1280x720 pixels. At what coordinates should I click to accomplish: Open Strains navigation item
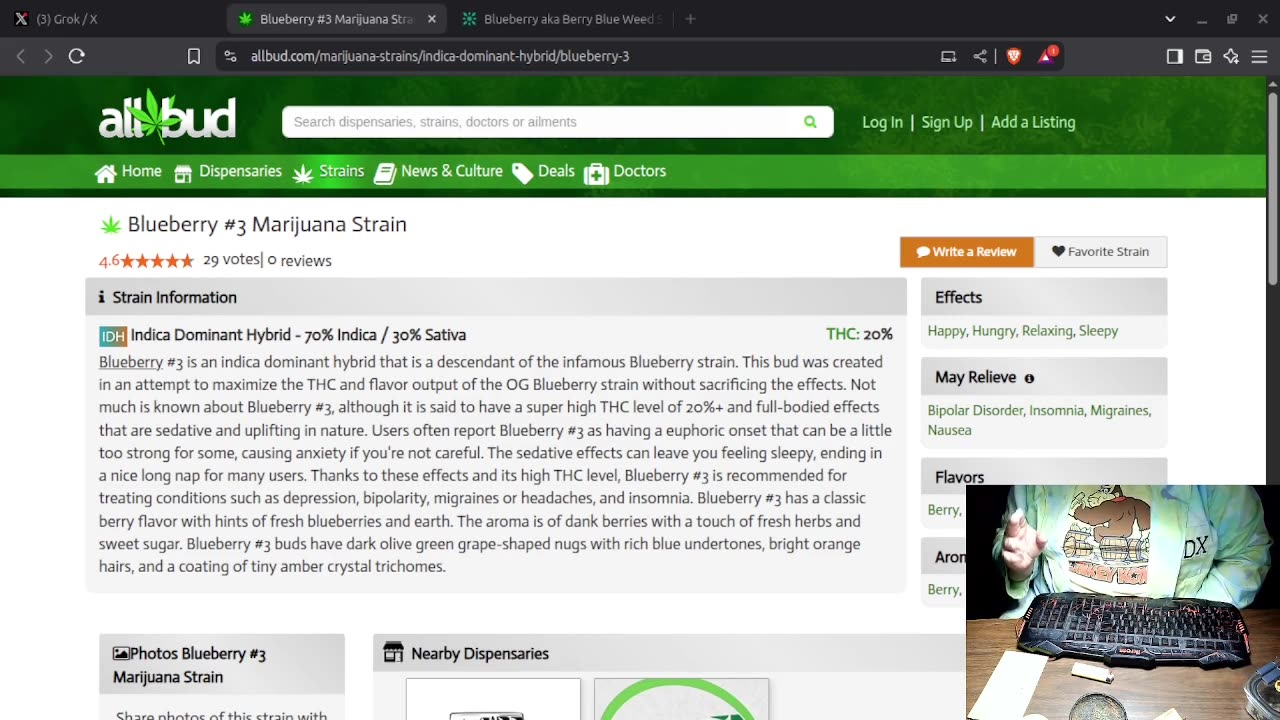tap(329, 172)
